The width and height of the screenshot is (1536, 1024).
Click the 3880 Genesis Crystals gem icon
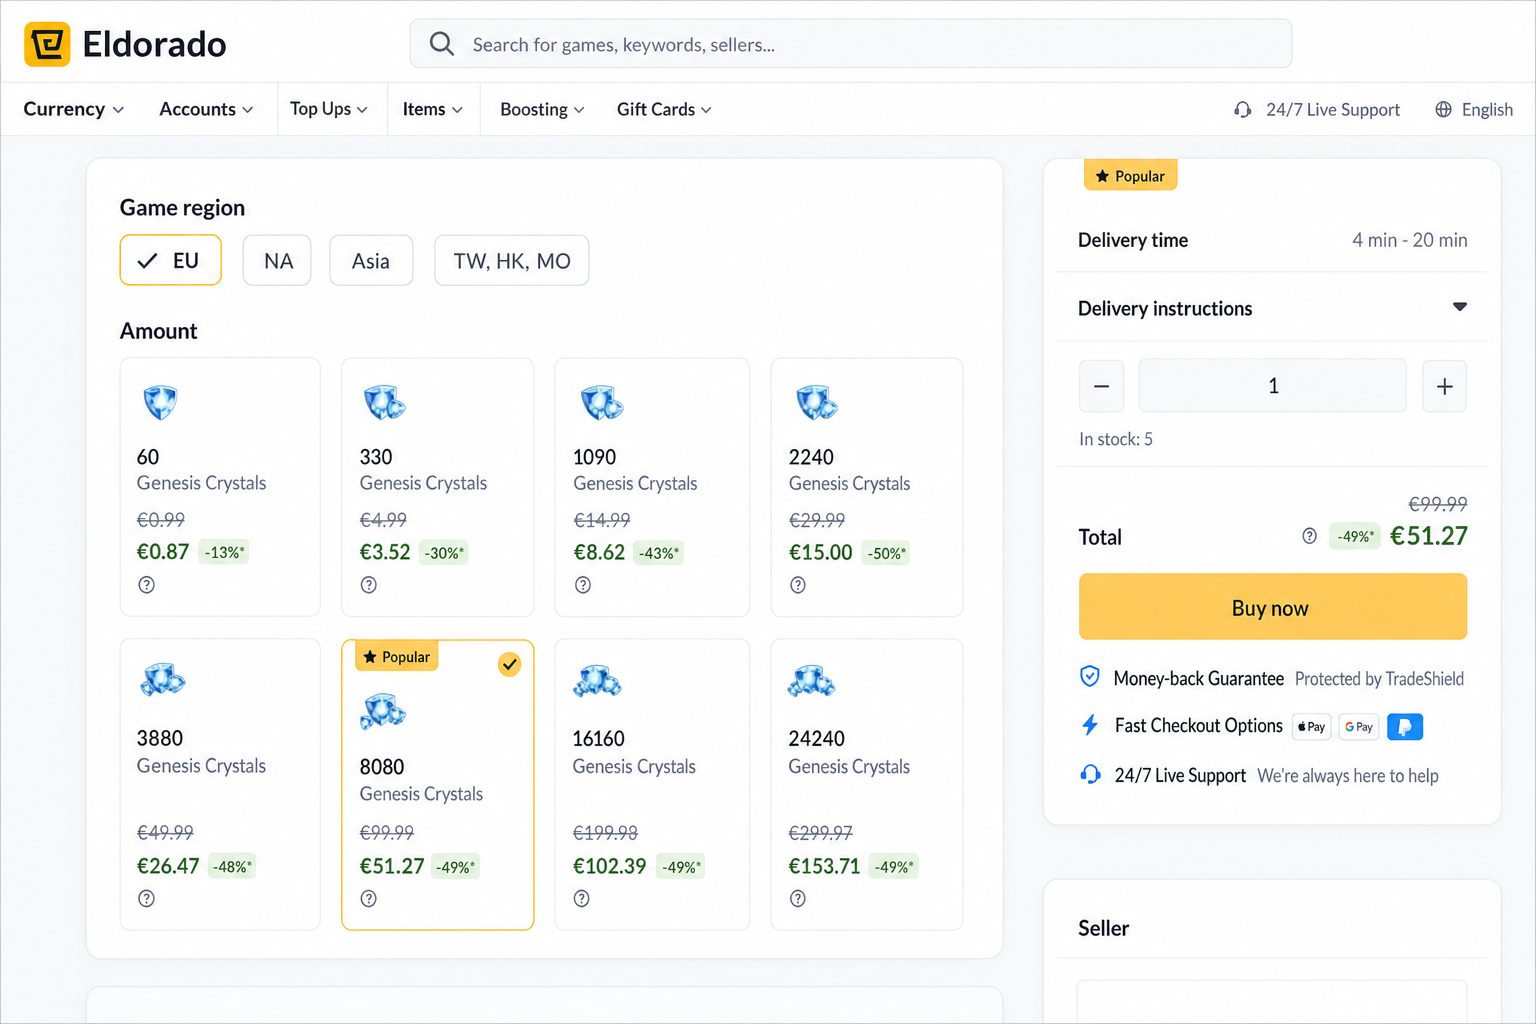(163, 680)
